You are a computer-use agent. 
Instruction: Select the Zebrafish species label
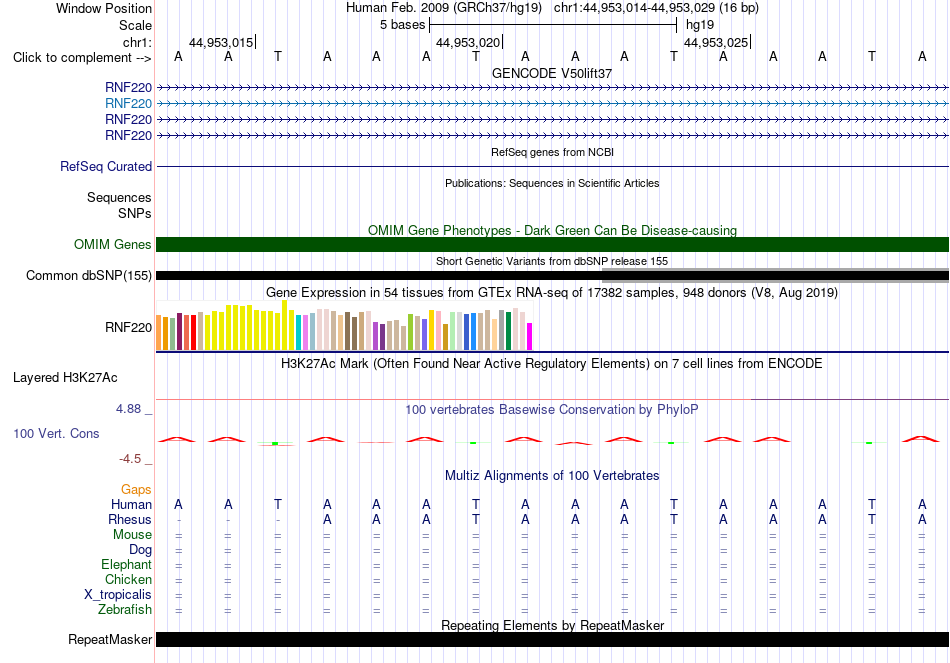(125, 609)
